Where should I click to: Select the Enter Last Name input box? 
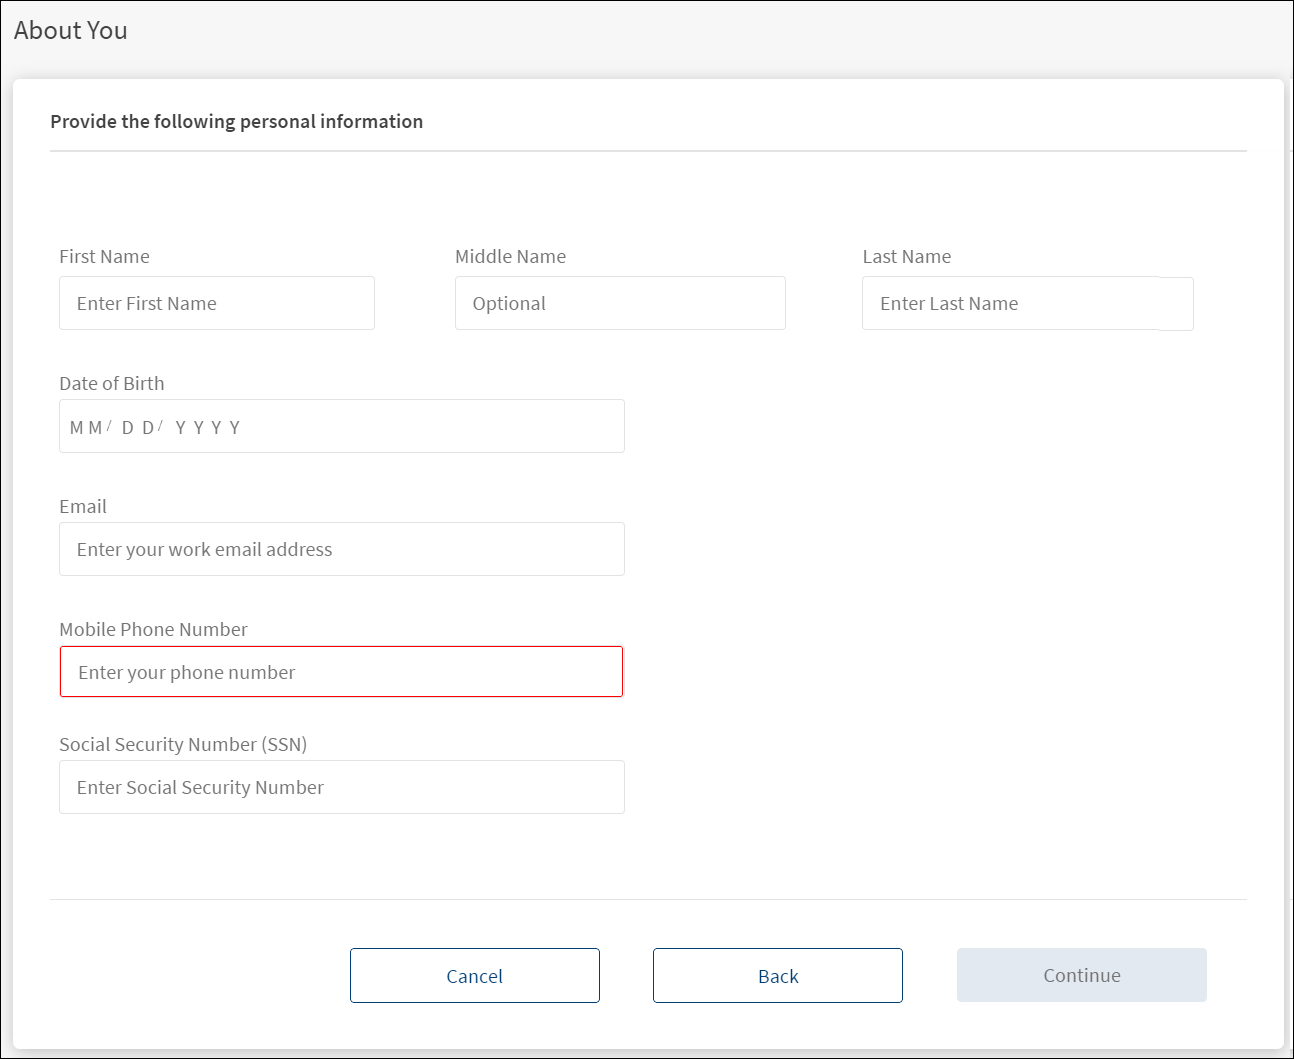pos(1027,303)
